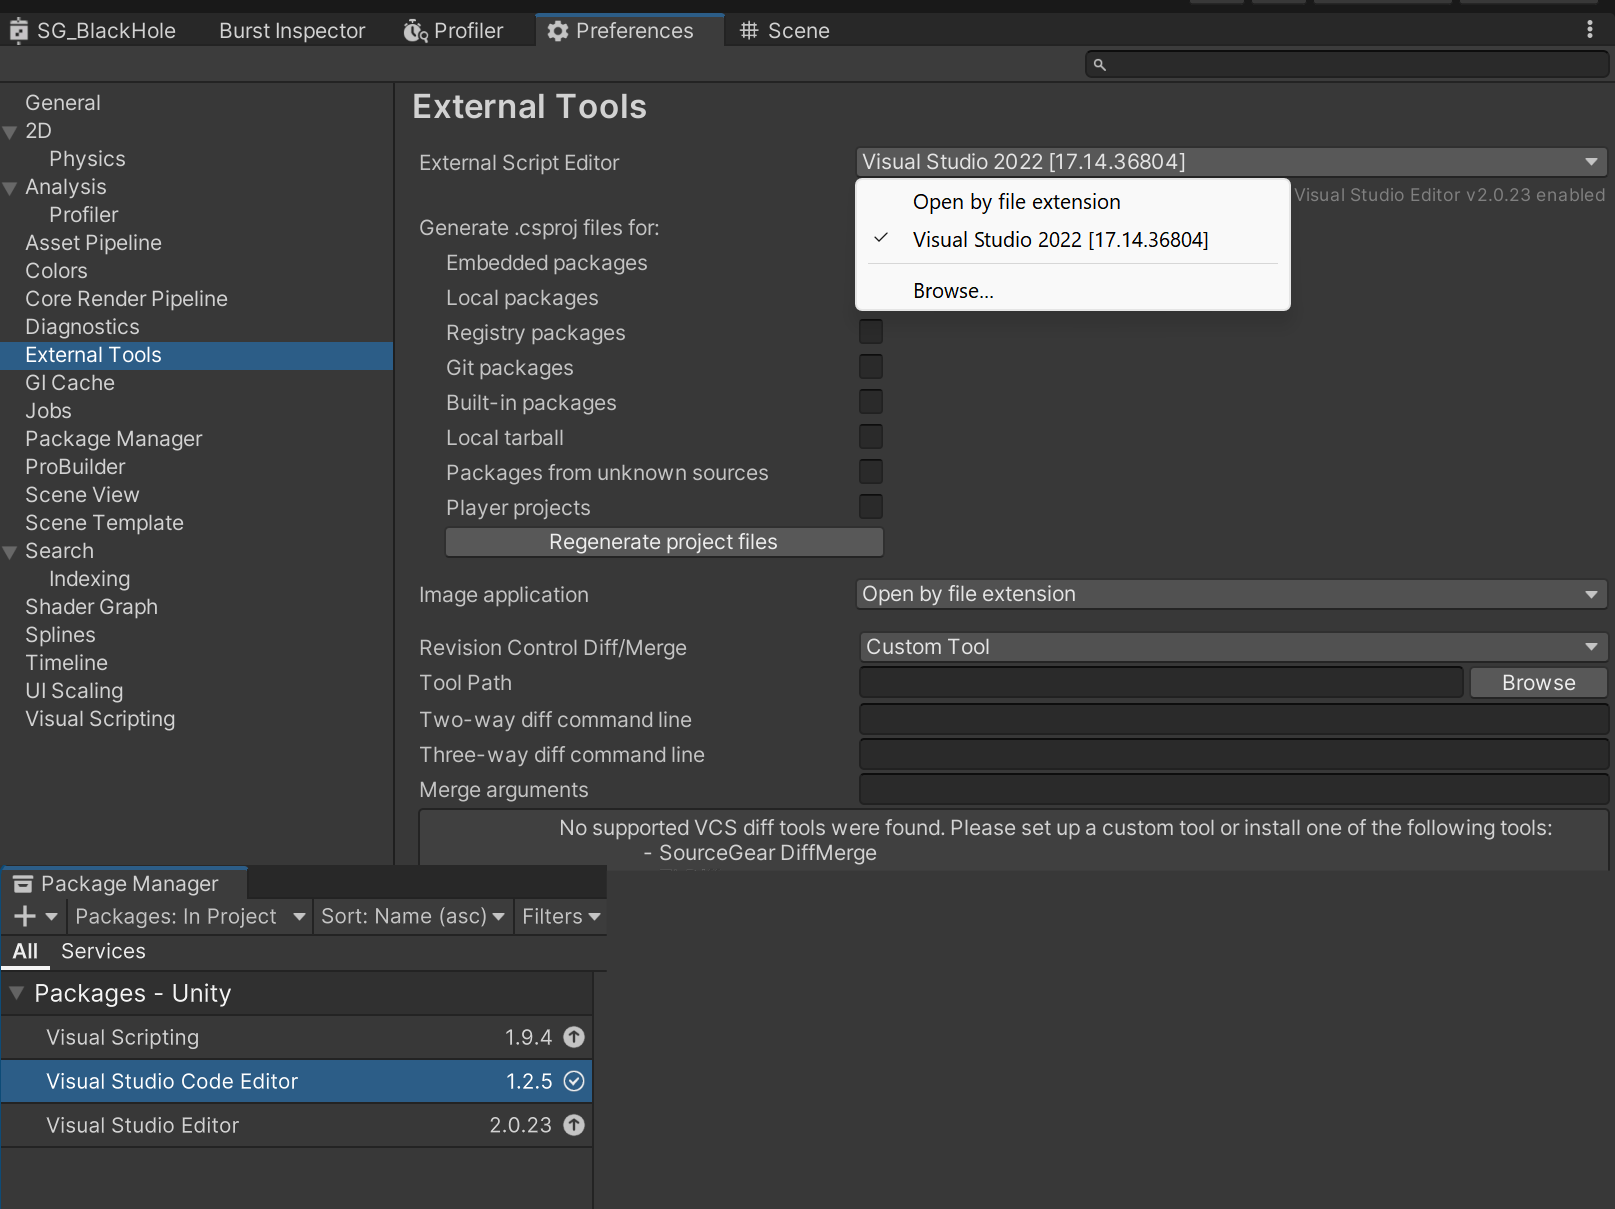Click the Package Manager tab icon
This screenshot has width=1615, height=1209.
23,884
